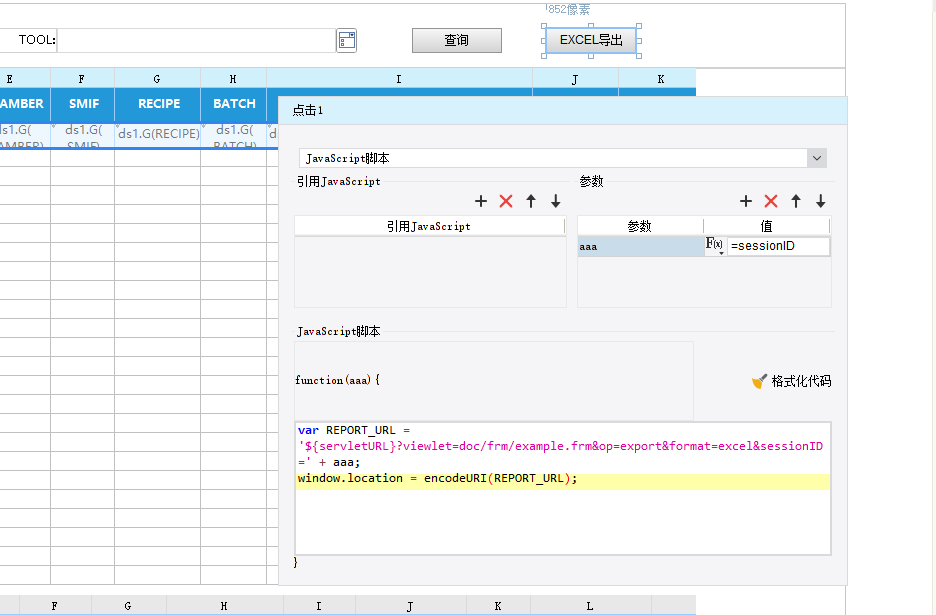Move the parameter up in list
Screen dimensions: 936x615
tap(796, 201)
